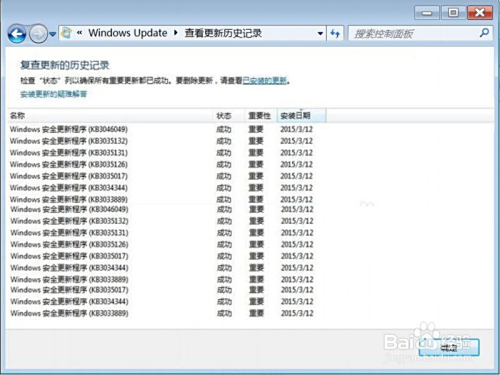
Task: Open recent pages dropdown beside navigation arrows
Action: [x=52, y=34]
